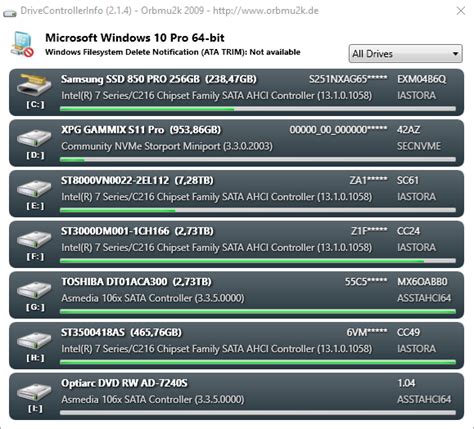Click the H: Intel SATA AHCI Controller text
Viewport: 474px width, 429px height.
(216, 349)
